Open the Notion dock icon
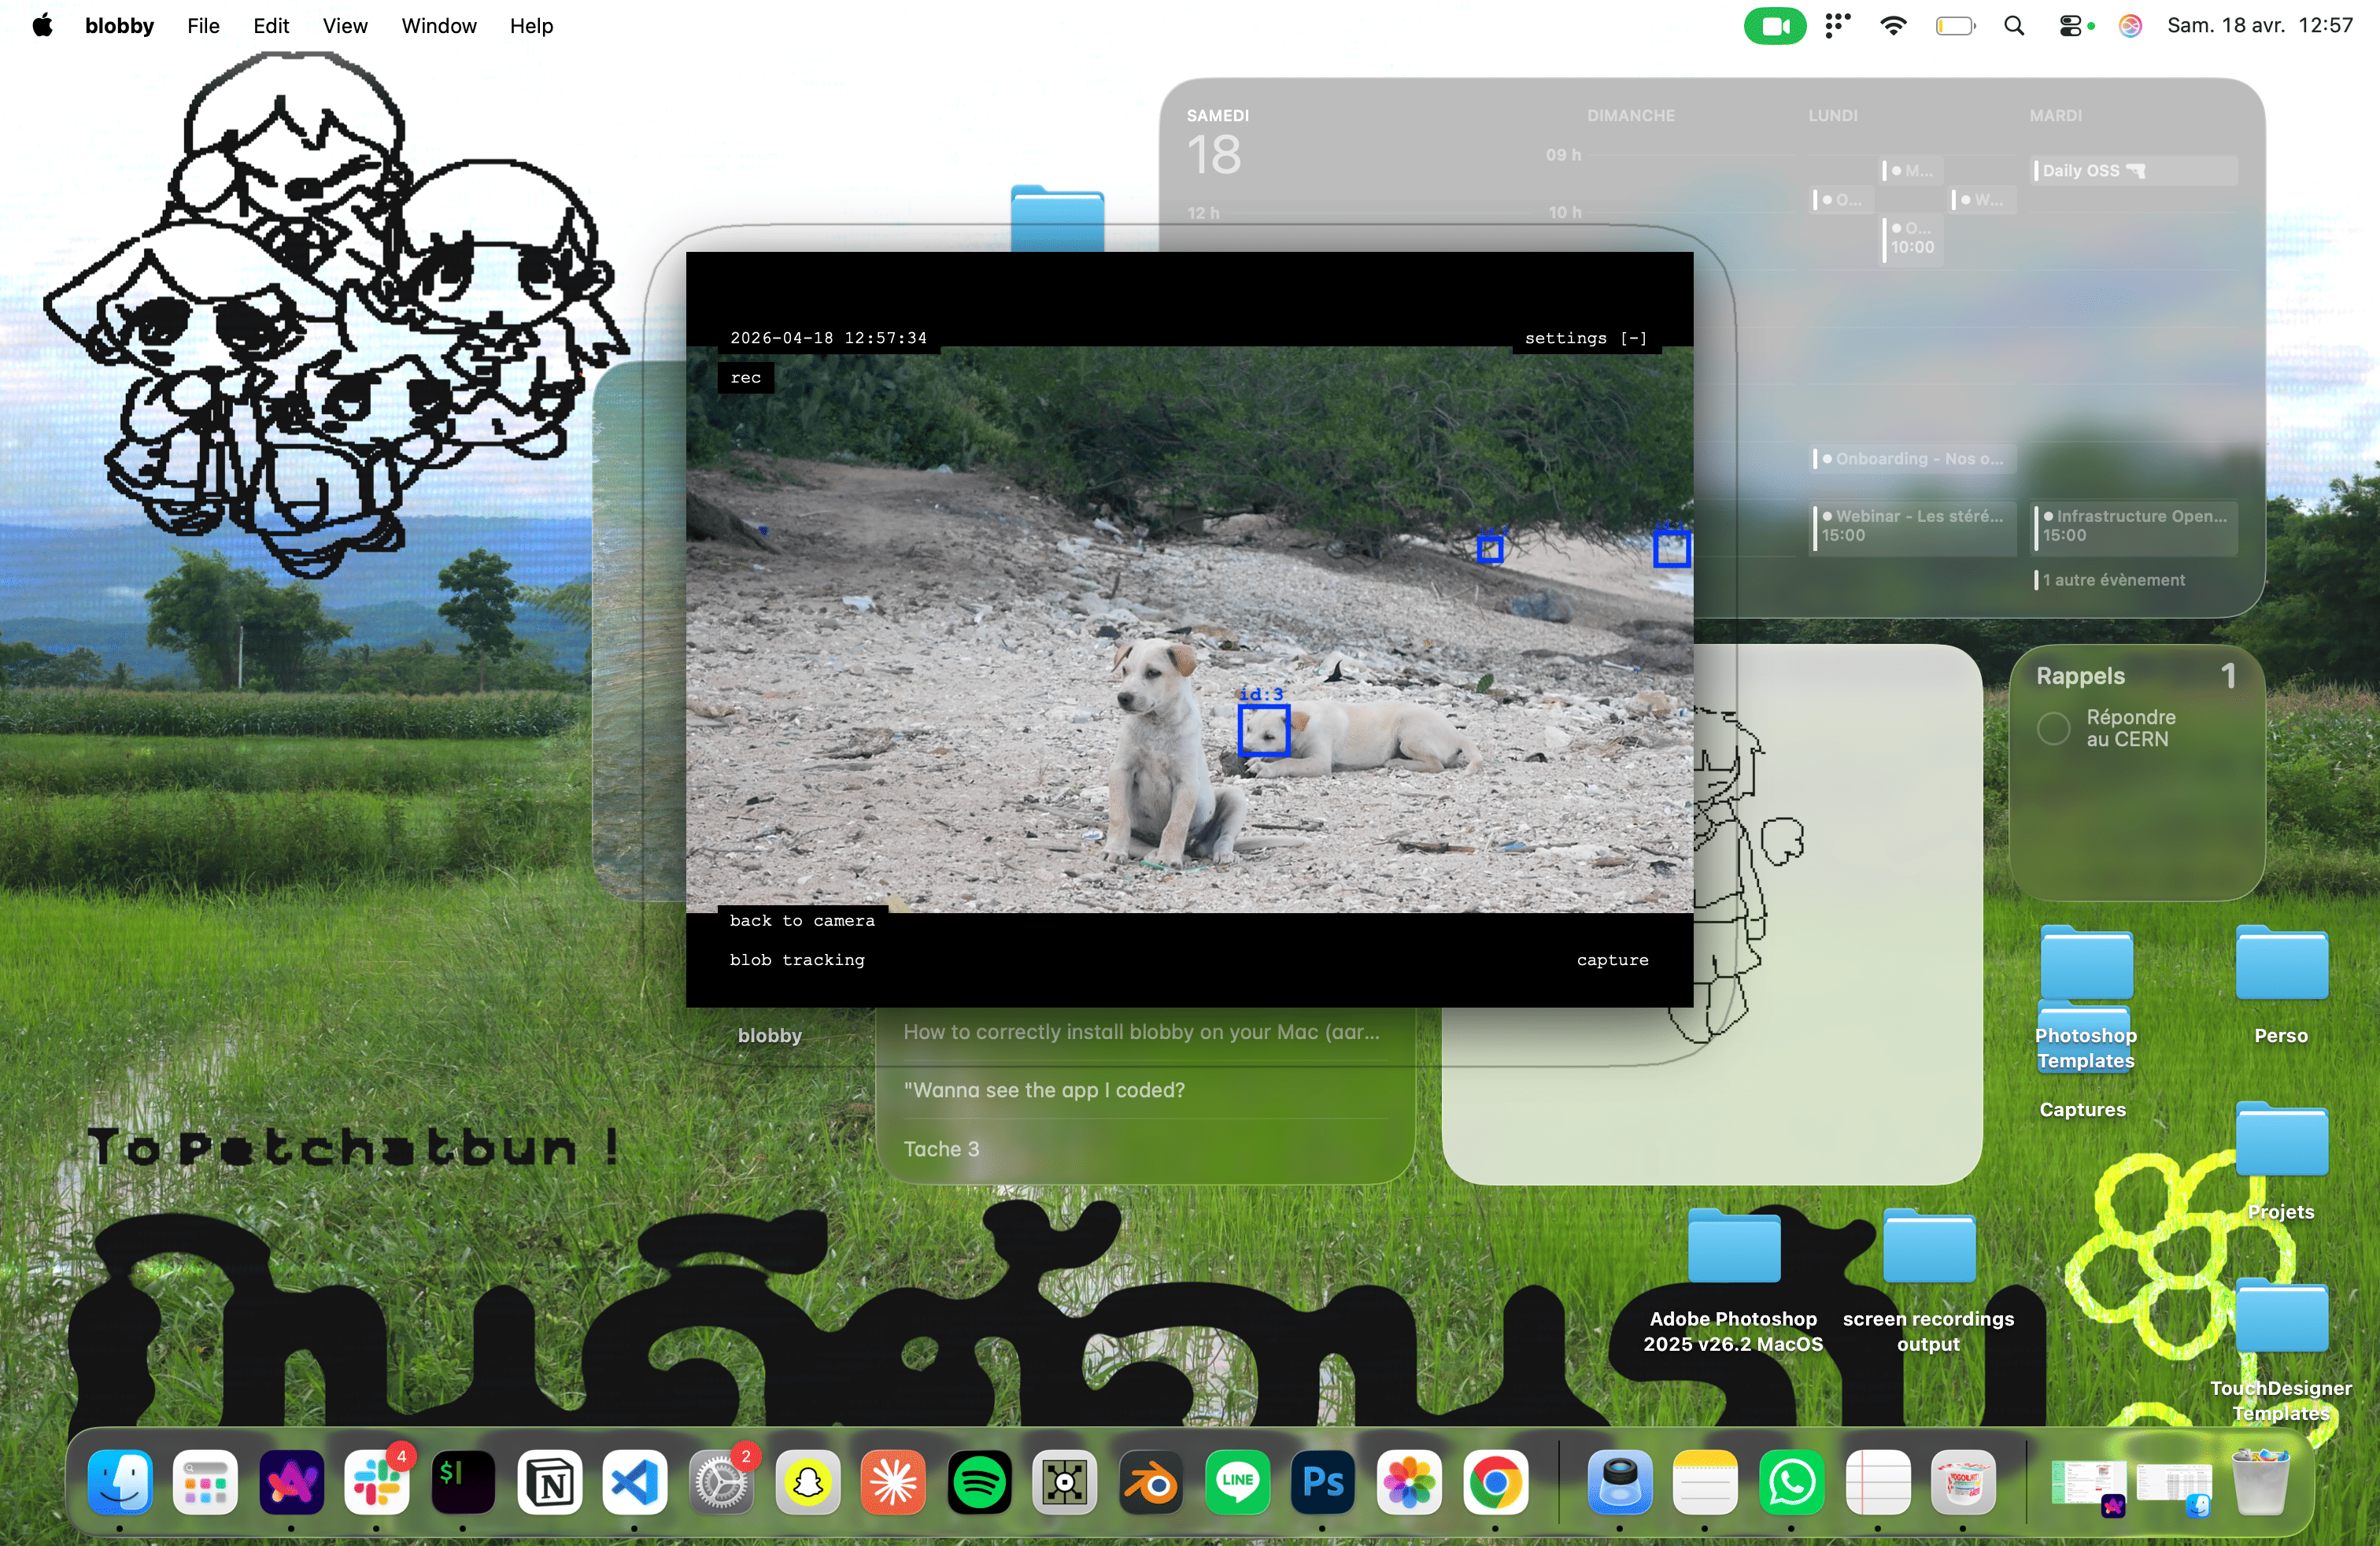 [x=549, y=1482]
